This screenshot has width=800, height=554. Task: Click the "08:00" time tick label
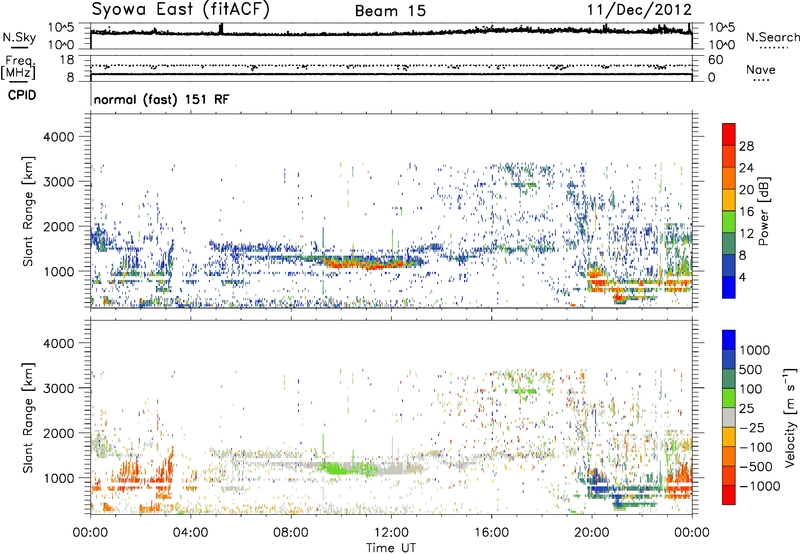291,533
